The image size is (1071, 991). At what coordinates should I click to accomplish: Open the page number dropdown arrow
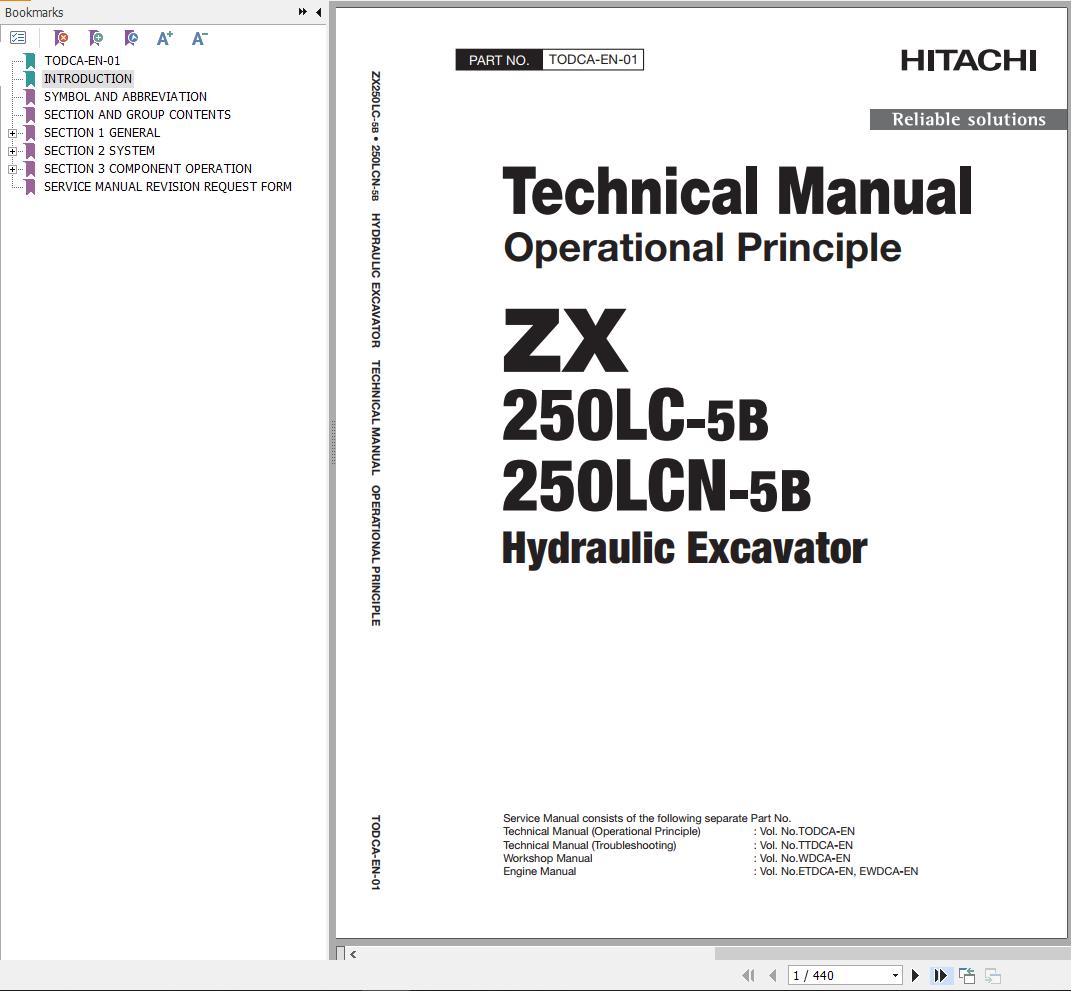click(x=895, y=975)
